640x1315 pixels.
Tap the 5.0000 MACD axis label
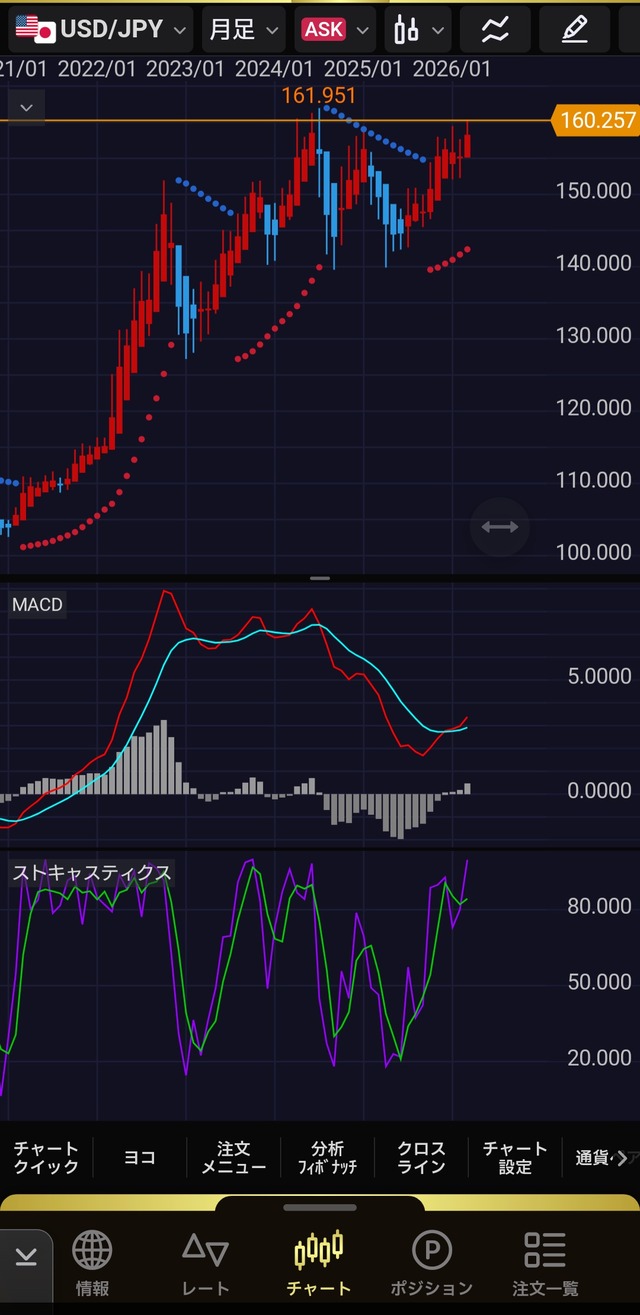(x=599, y=677)
